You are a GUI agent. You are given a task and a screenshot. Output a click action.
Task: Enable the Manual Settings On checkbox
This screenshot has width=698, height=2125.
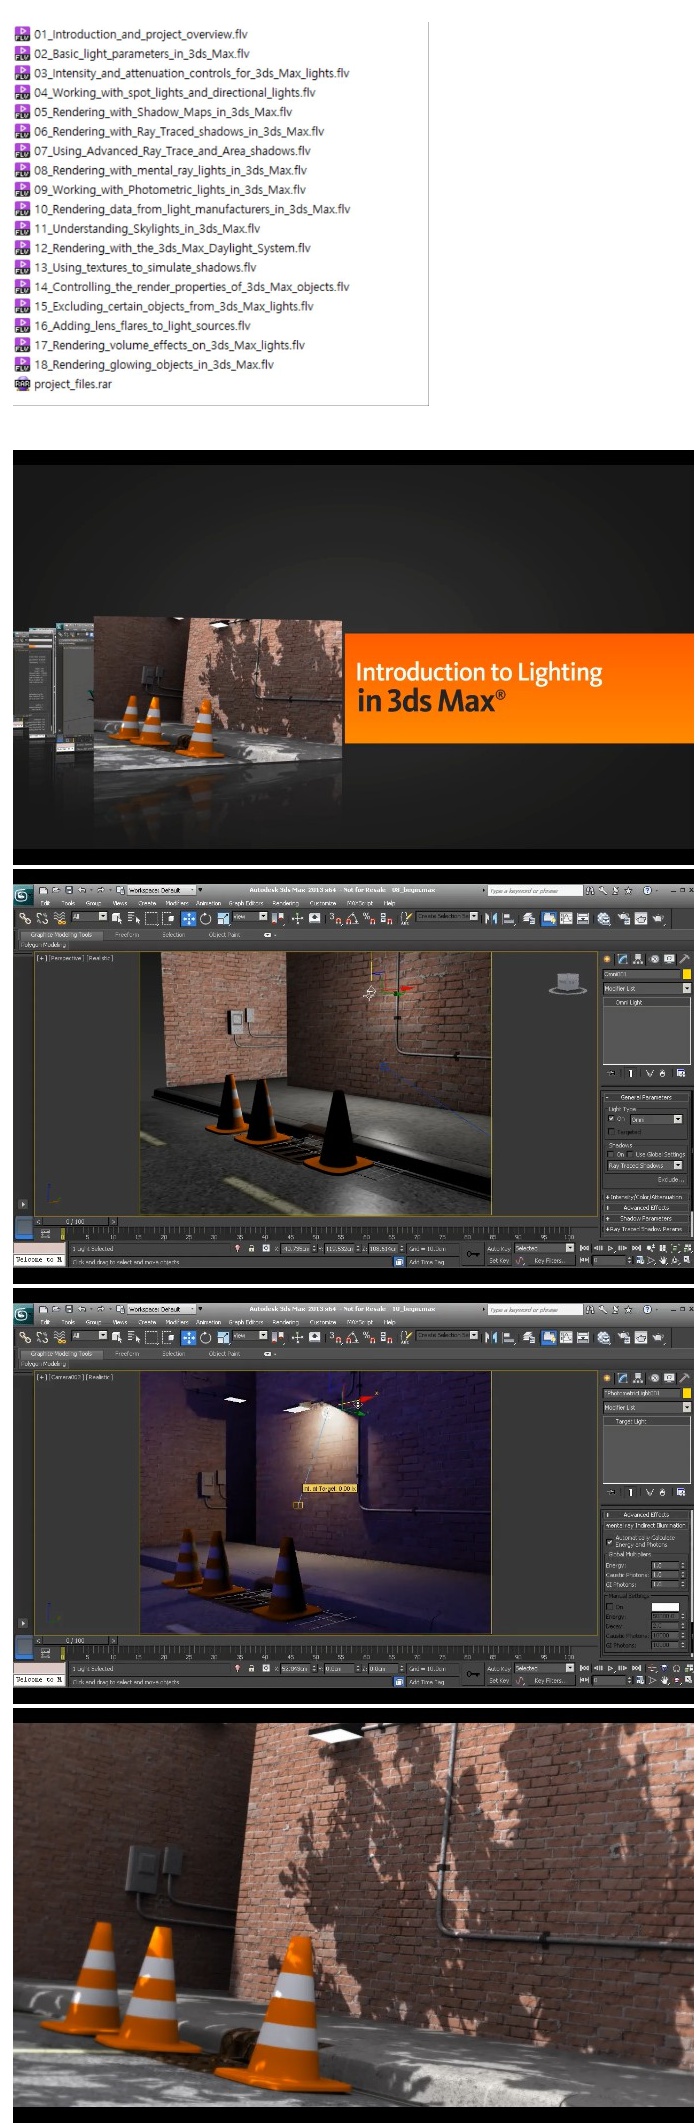[x=610, y=1607]
